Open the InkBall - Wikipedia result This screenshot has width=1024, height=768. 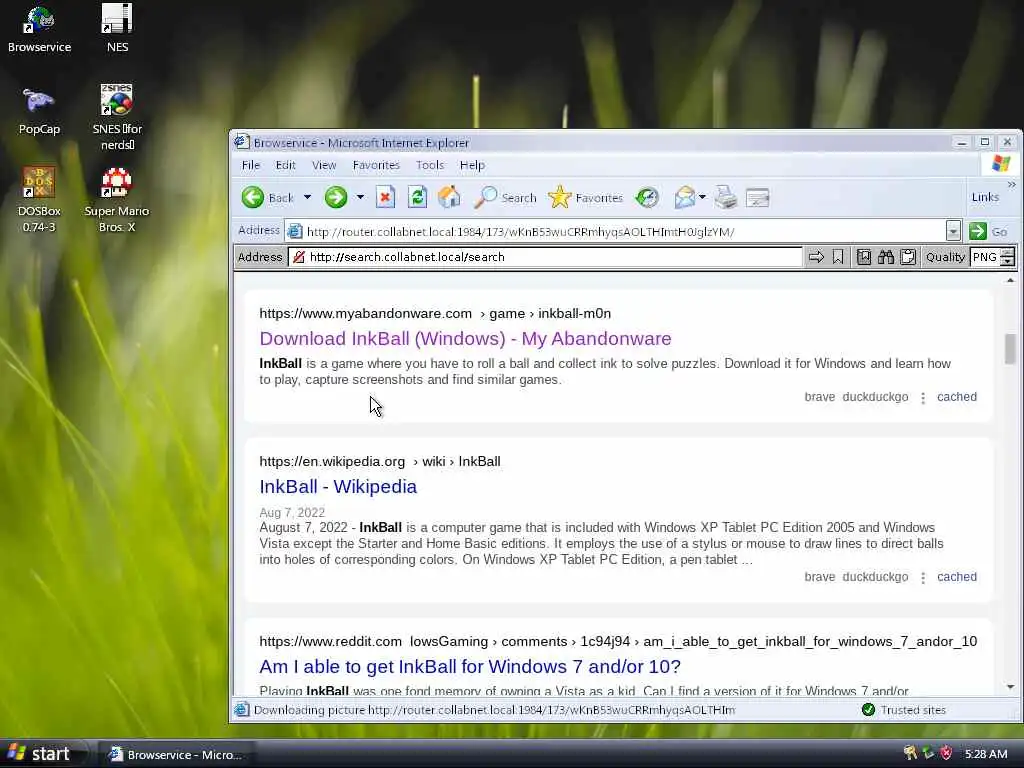coord(338,487)
